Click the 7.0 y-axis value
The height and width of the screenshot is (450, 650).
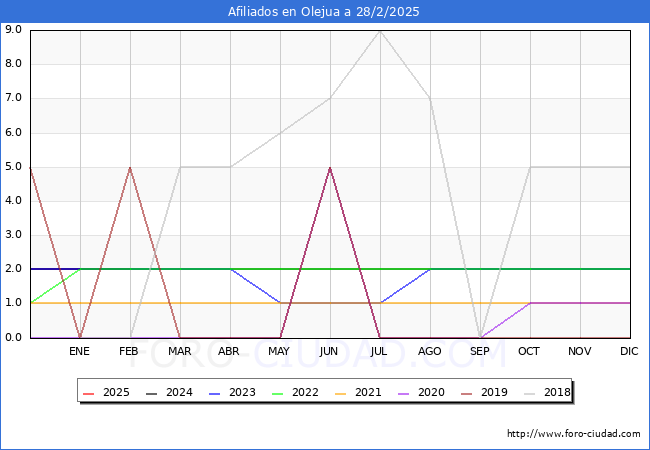coord(14,98)
